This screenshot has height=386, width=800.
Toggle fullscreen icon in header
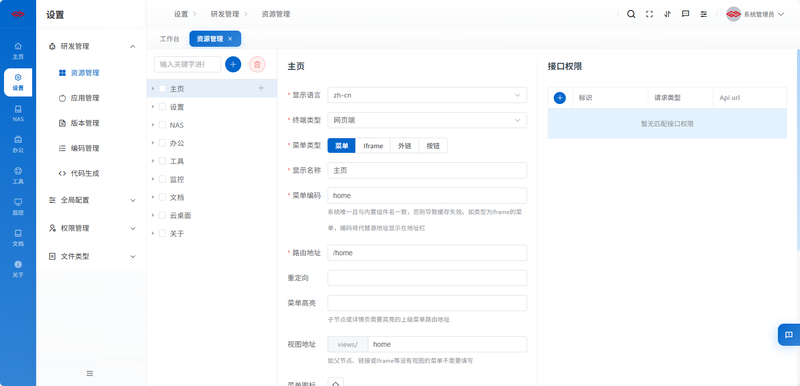click(649, 14)
